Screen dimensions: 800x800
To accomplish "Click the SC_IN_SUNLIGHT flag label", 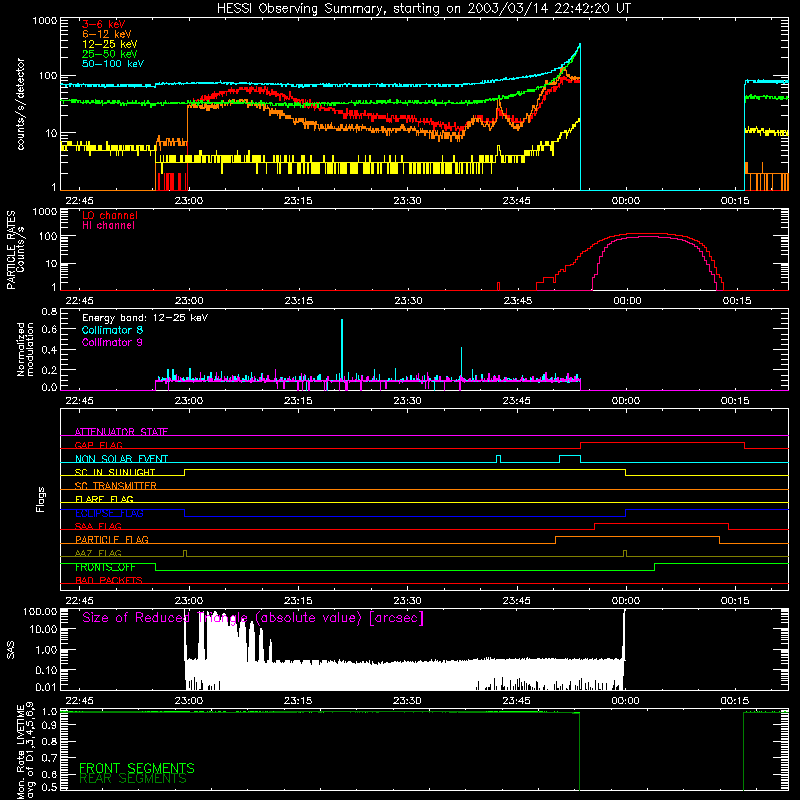I will tap(115, 472).
